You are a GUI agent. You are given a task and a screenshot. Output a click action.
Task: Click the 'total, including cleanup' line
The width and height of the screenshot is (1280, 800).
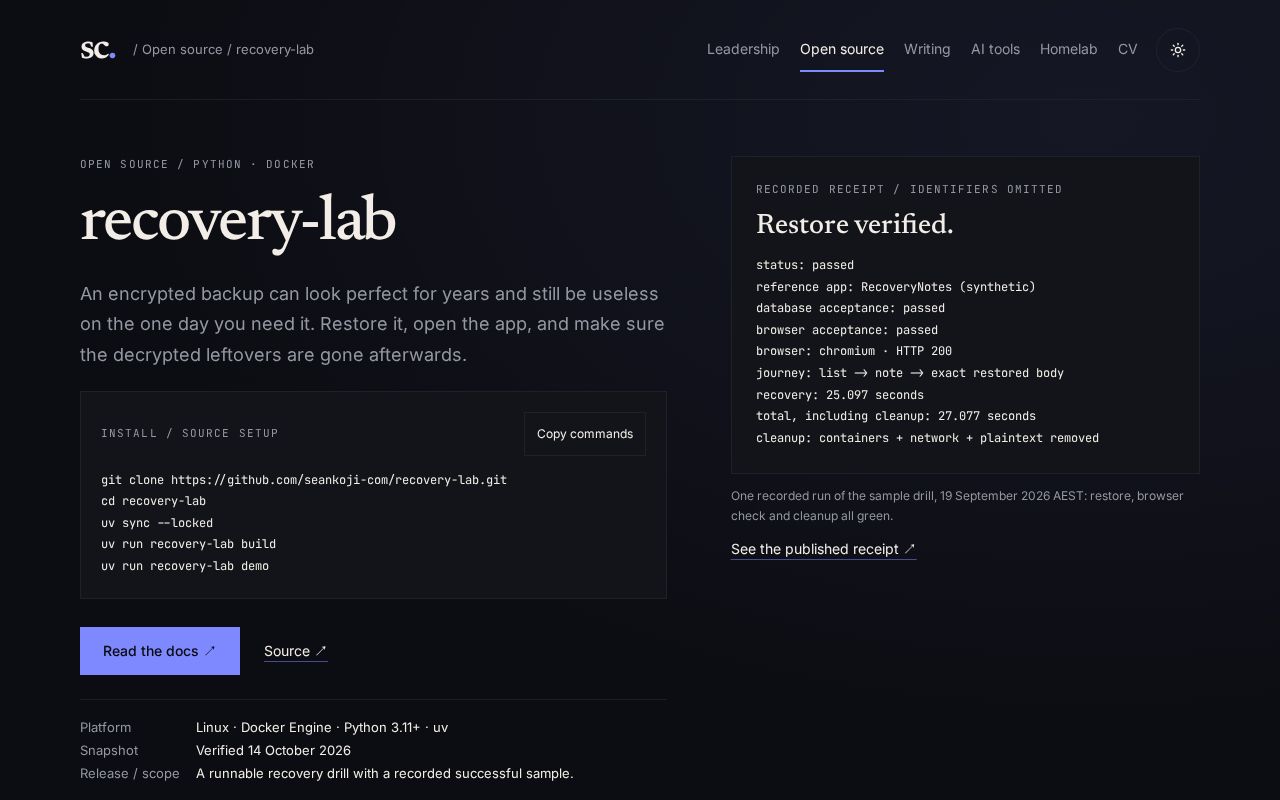[896, 416]
